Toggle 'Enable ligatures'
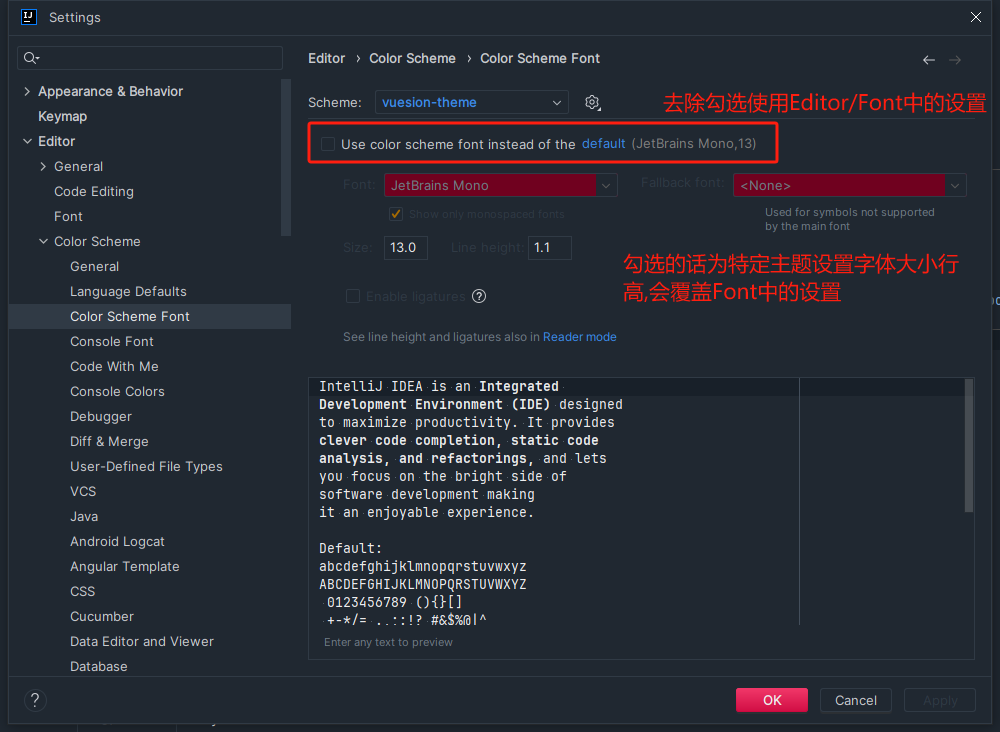 tap(353, 296)
